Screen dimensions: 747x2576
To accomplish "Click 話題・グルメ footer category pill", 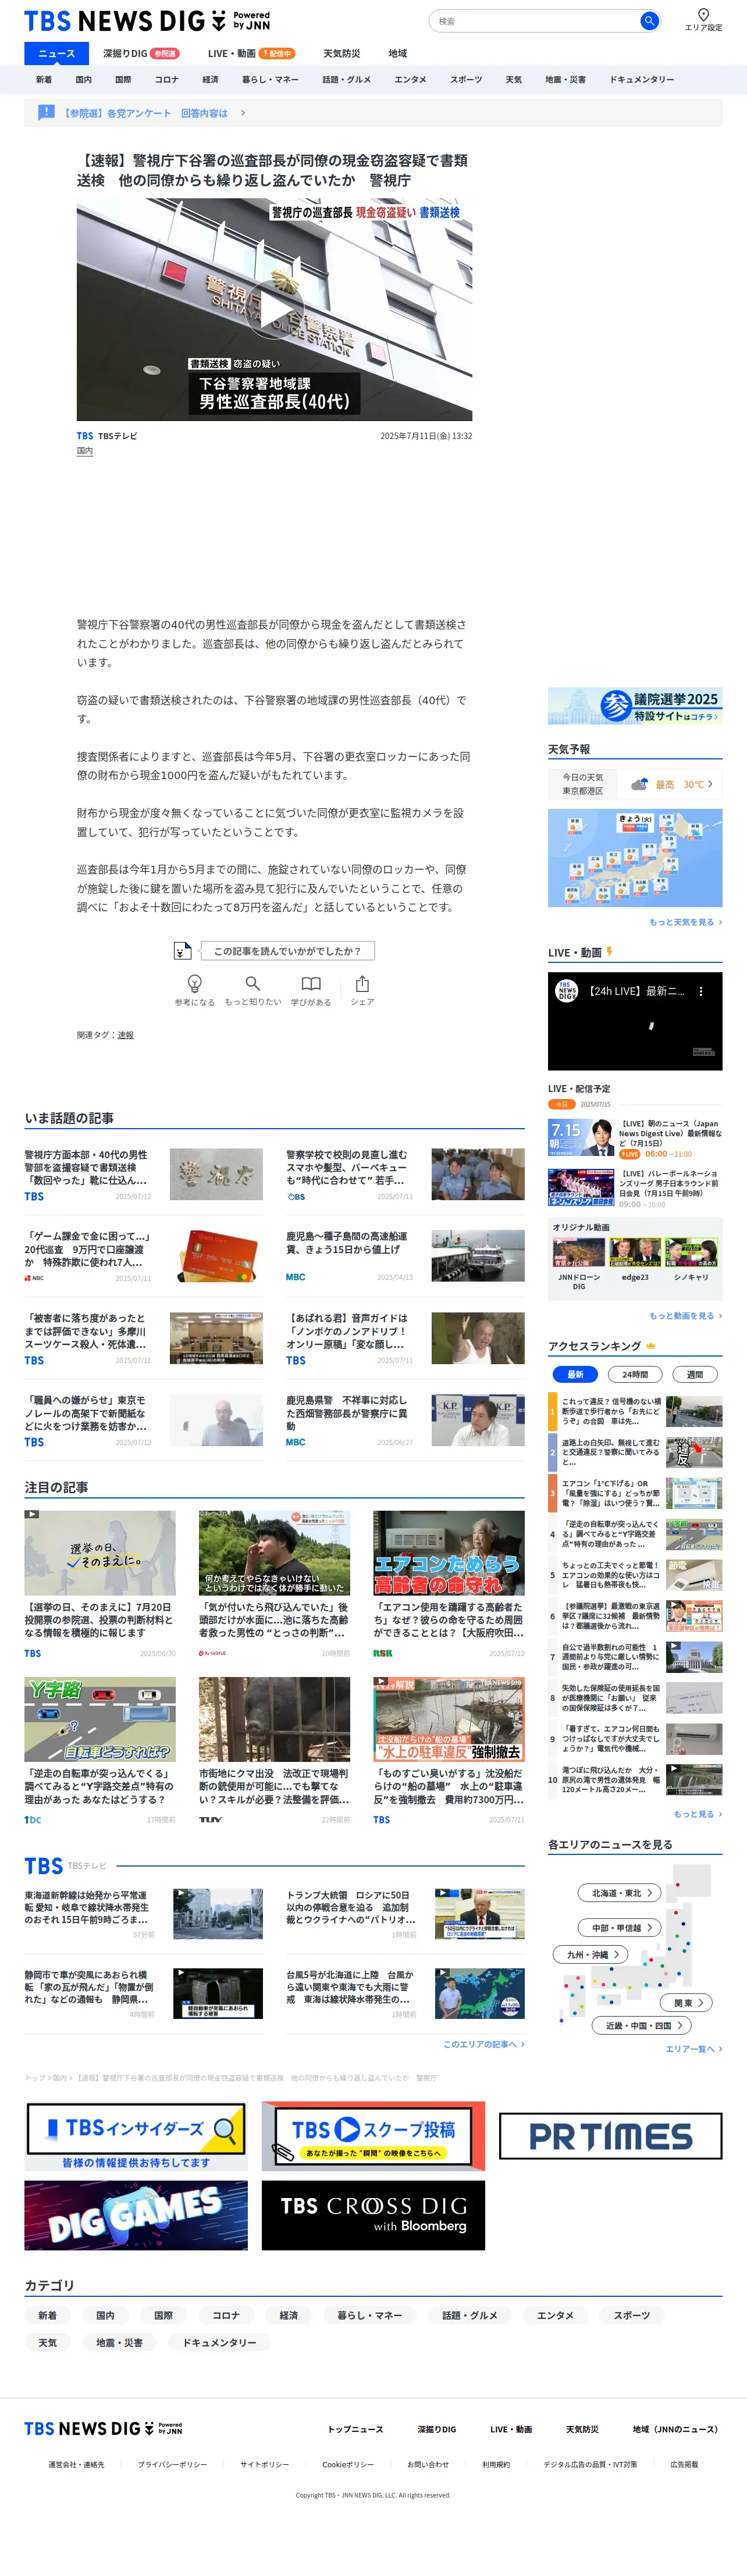I will (469, 2315).
